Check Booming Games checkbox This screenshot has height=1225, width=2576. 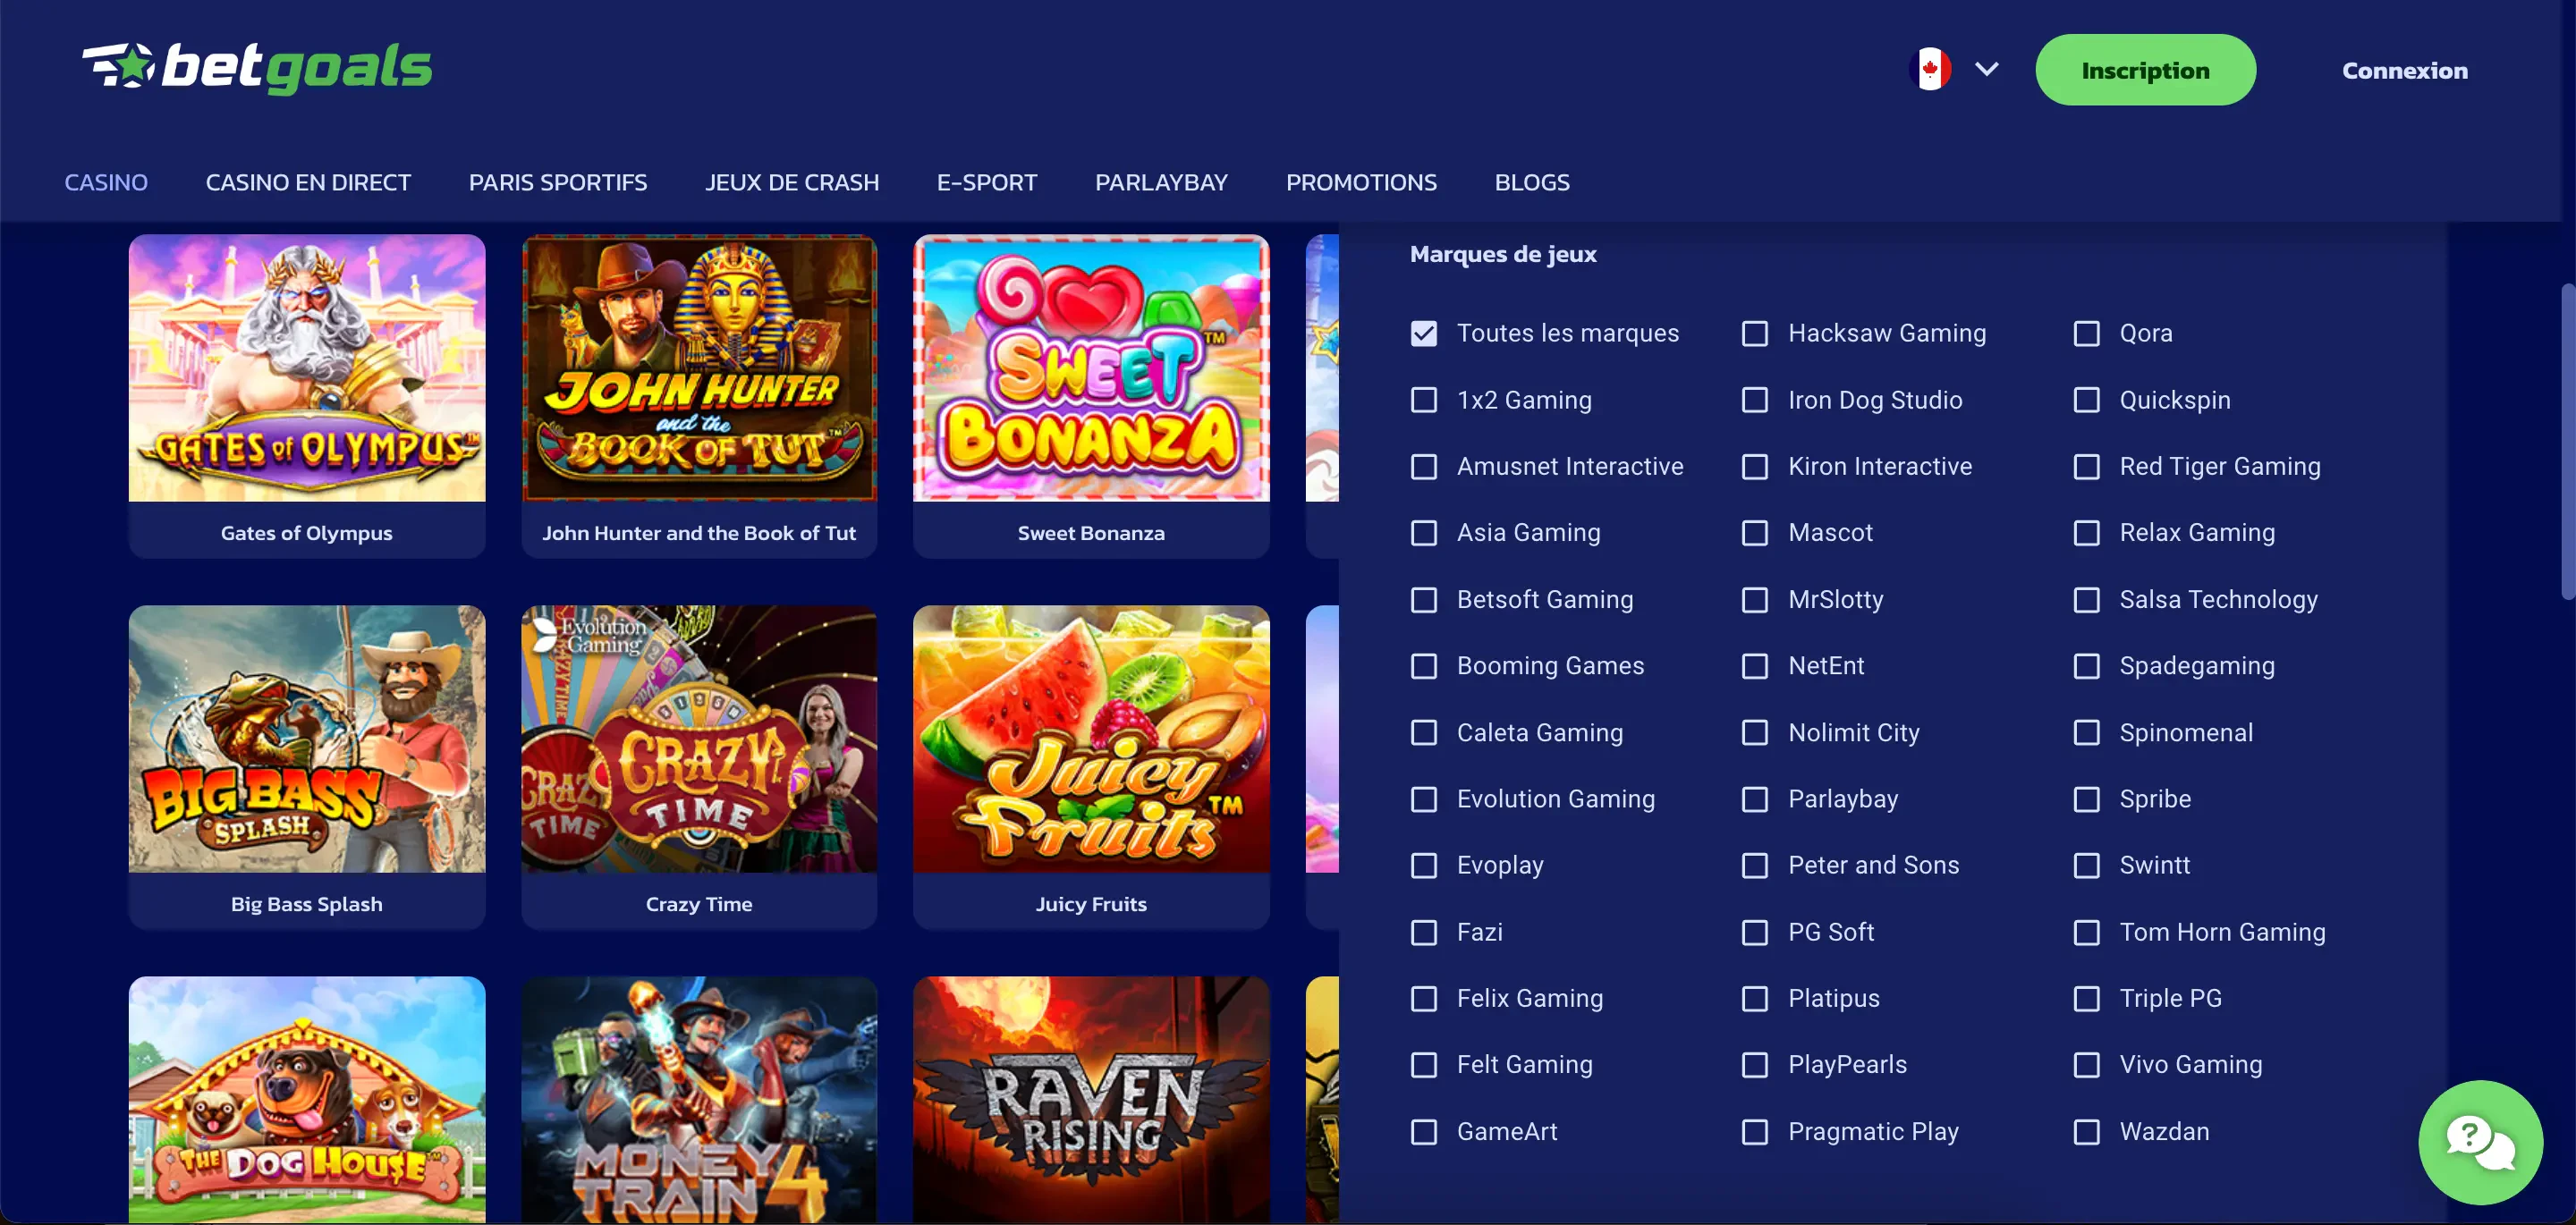tap(1424, 666)
